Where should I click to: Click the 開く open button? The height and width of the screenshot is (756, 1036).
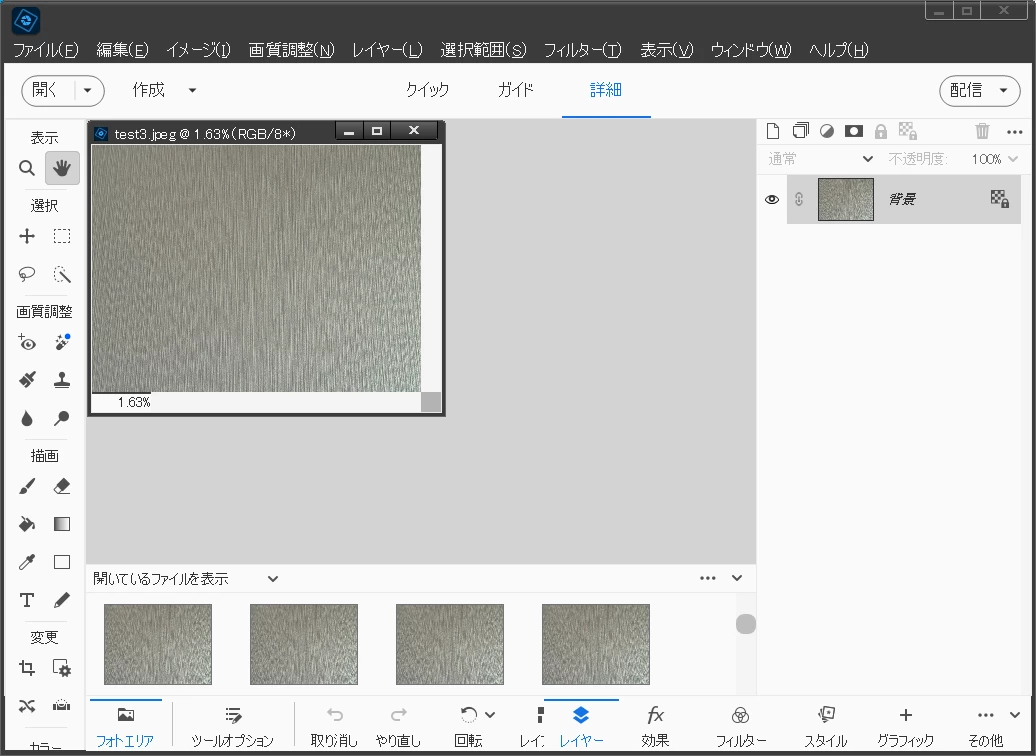(x=45, y=91)
